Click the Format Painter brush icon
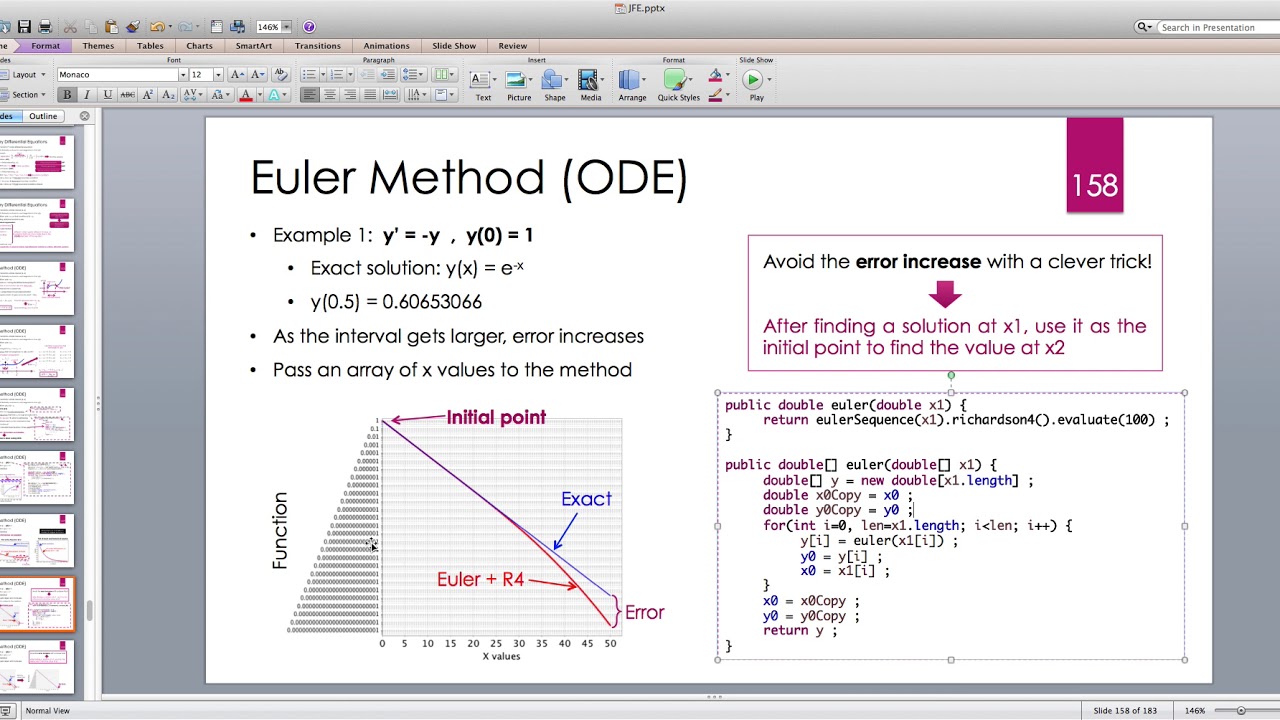The width and height of the screenshot is (1280, 720). point(133,27)
